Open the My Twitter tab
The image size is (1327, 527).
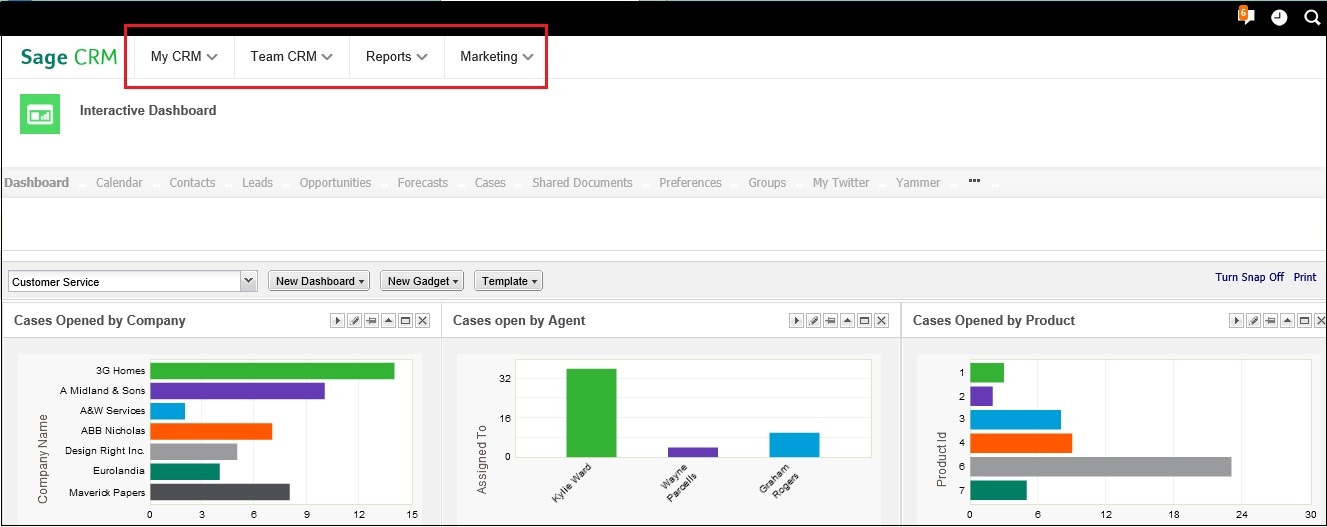pos(841,183)
